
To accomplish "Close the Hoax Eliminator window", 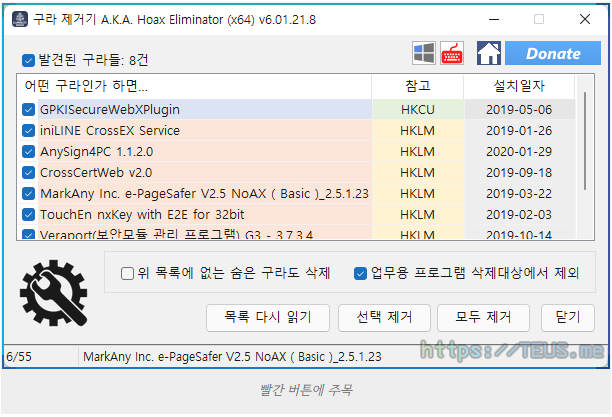I will tap(585, 19).
